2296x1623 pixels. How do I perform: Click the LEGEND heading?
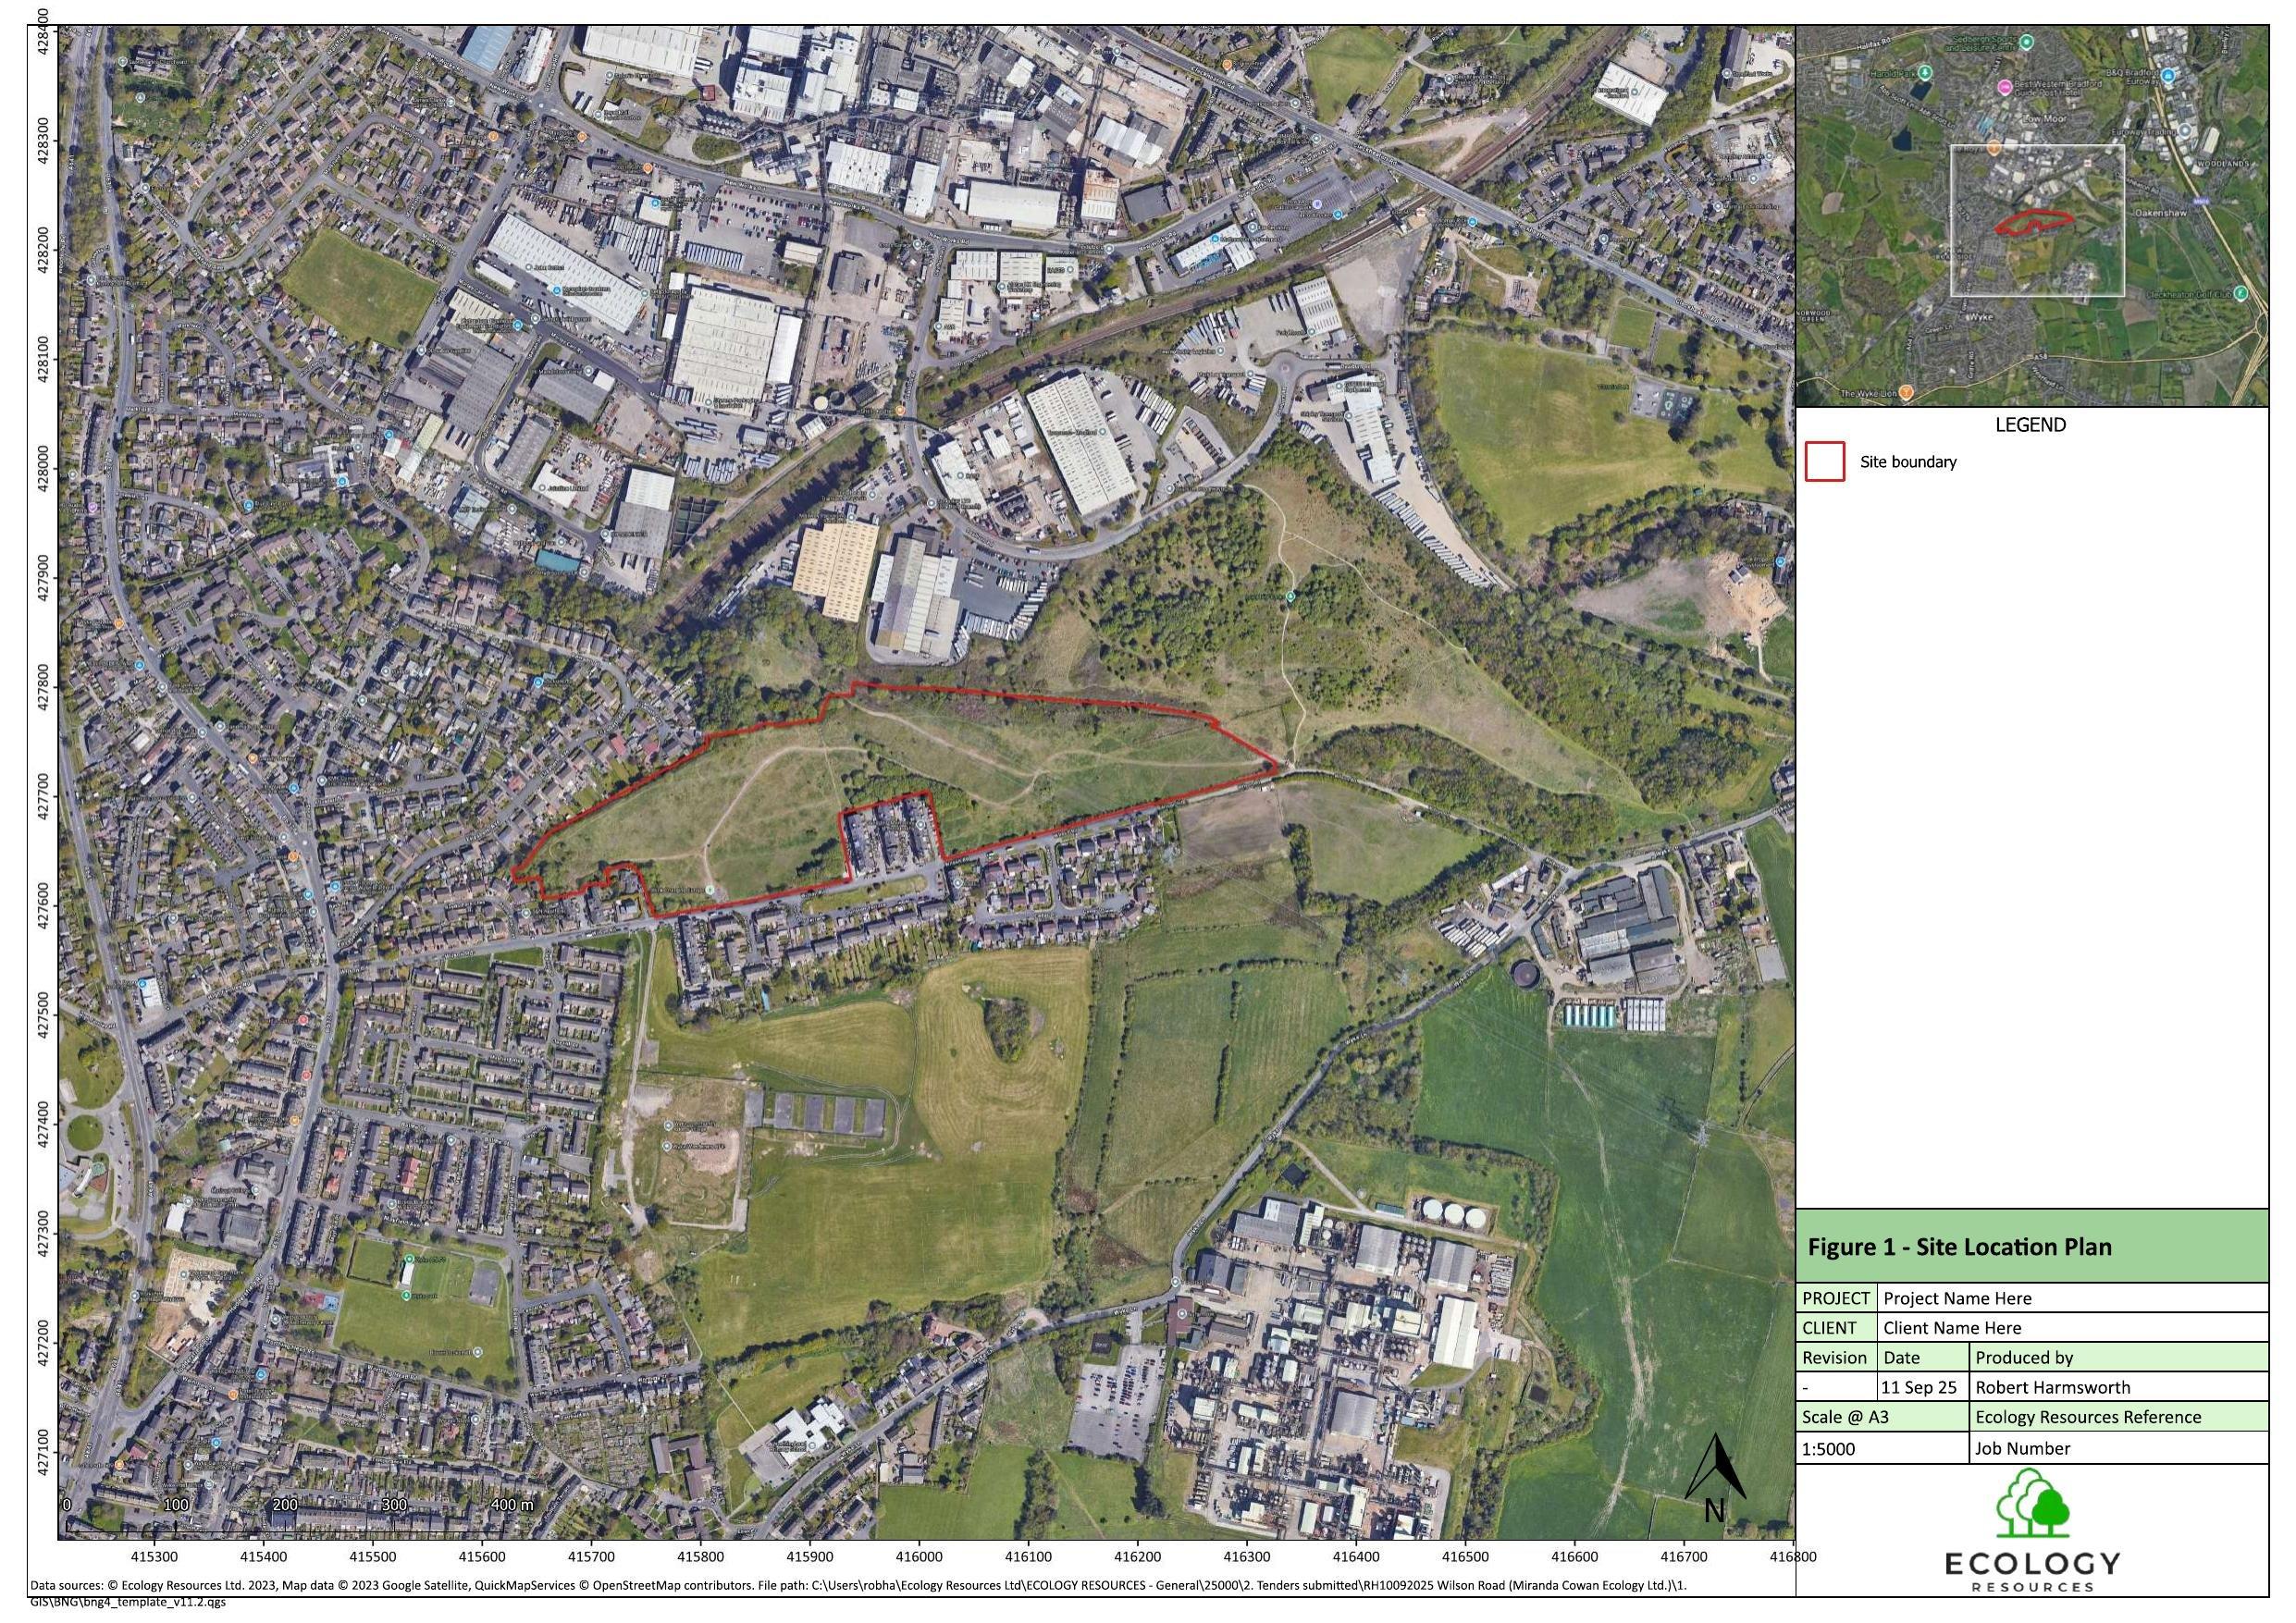tap(2030, 424)
